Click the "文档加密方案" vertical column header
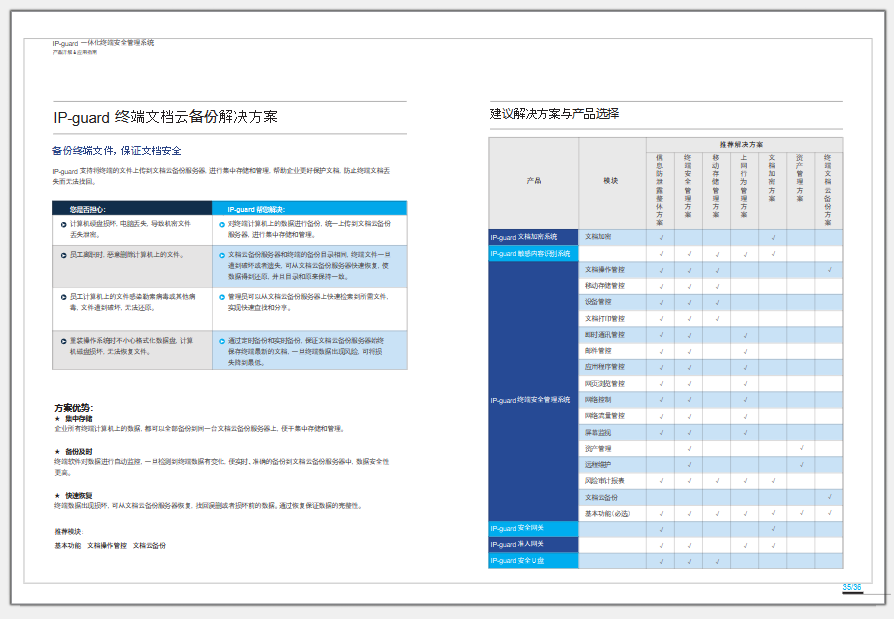The width and height of the screenshot is (894, 619). pyautogui.click(x=772, y=178)
